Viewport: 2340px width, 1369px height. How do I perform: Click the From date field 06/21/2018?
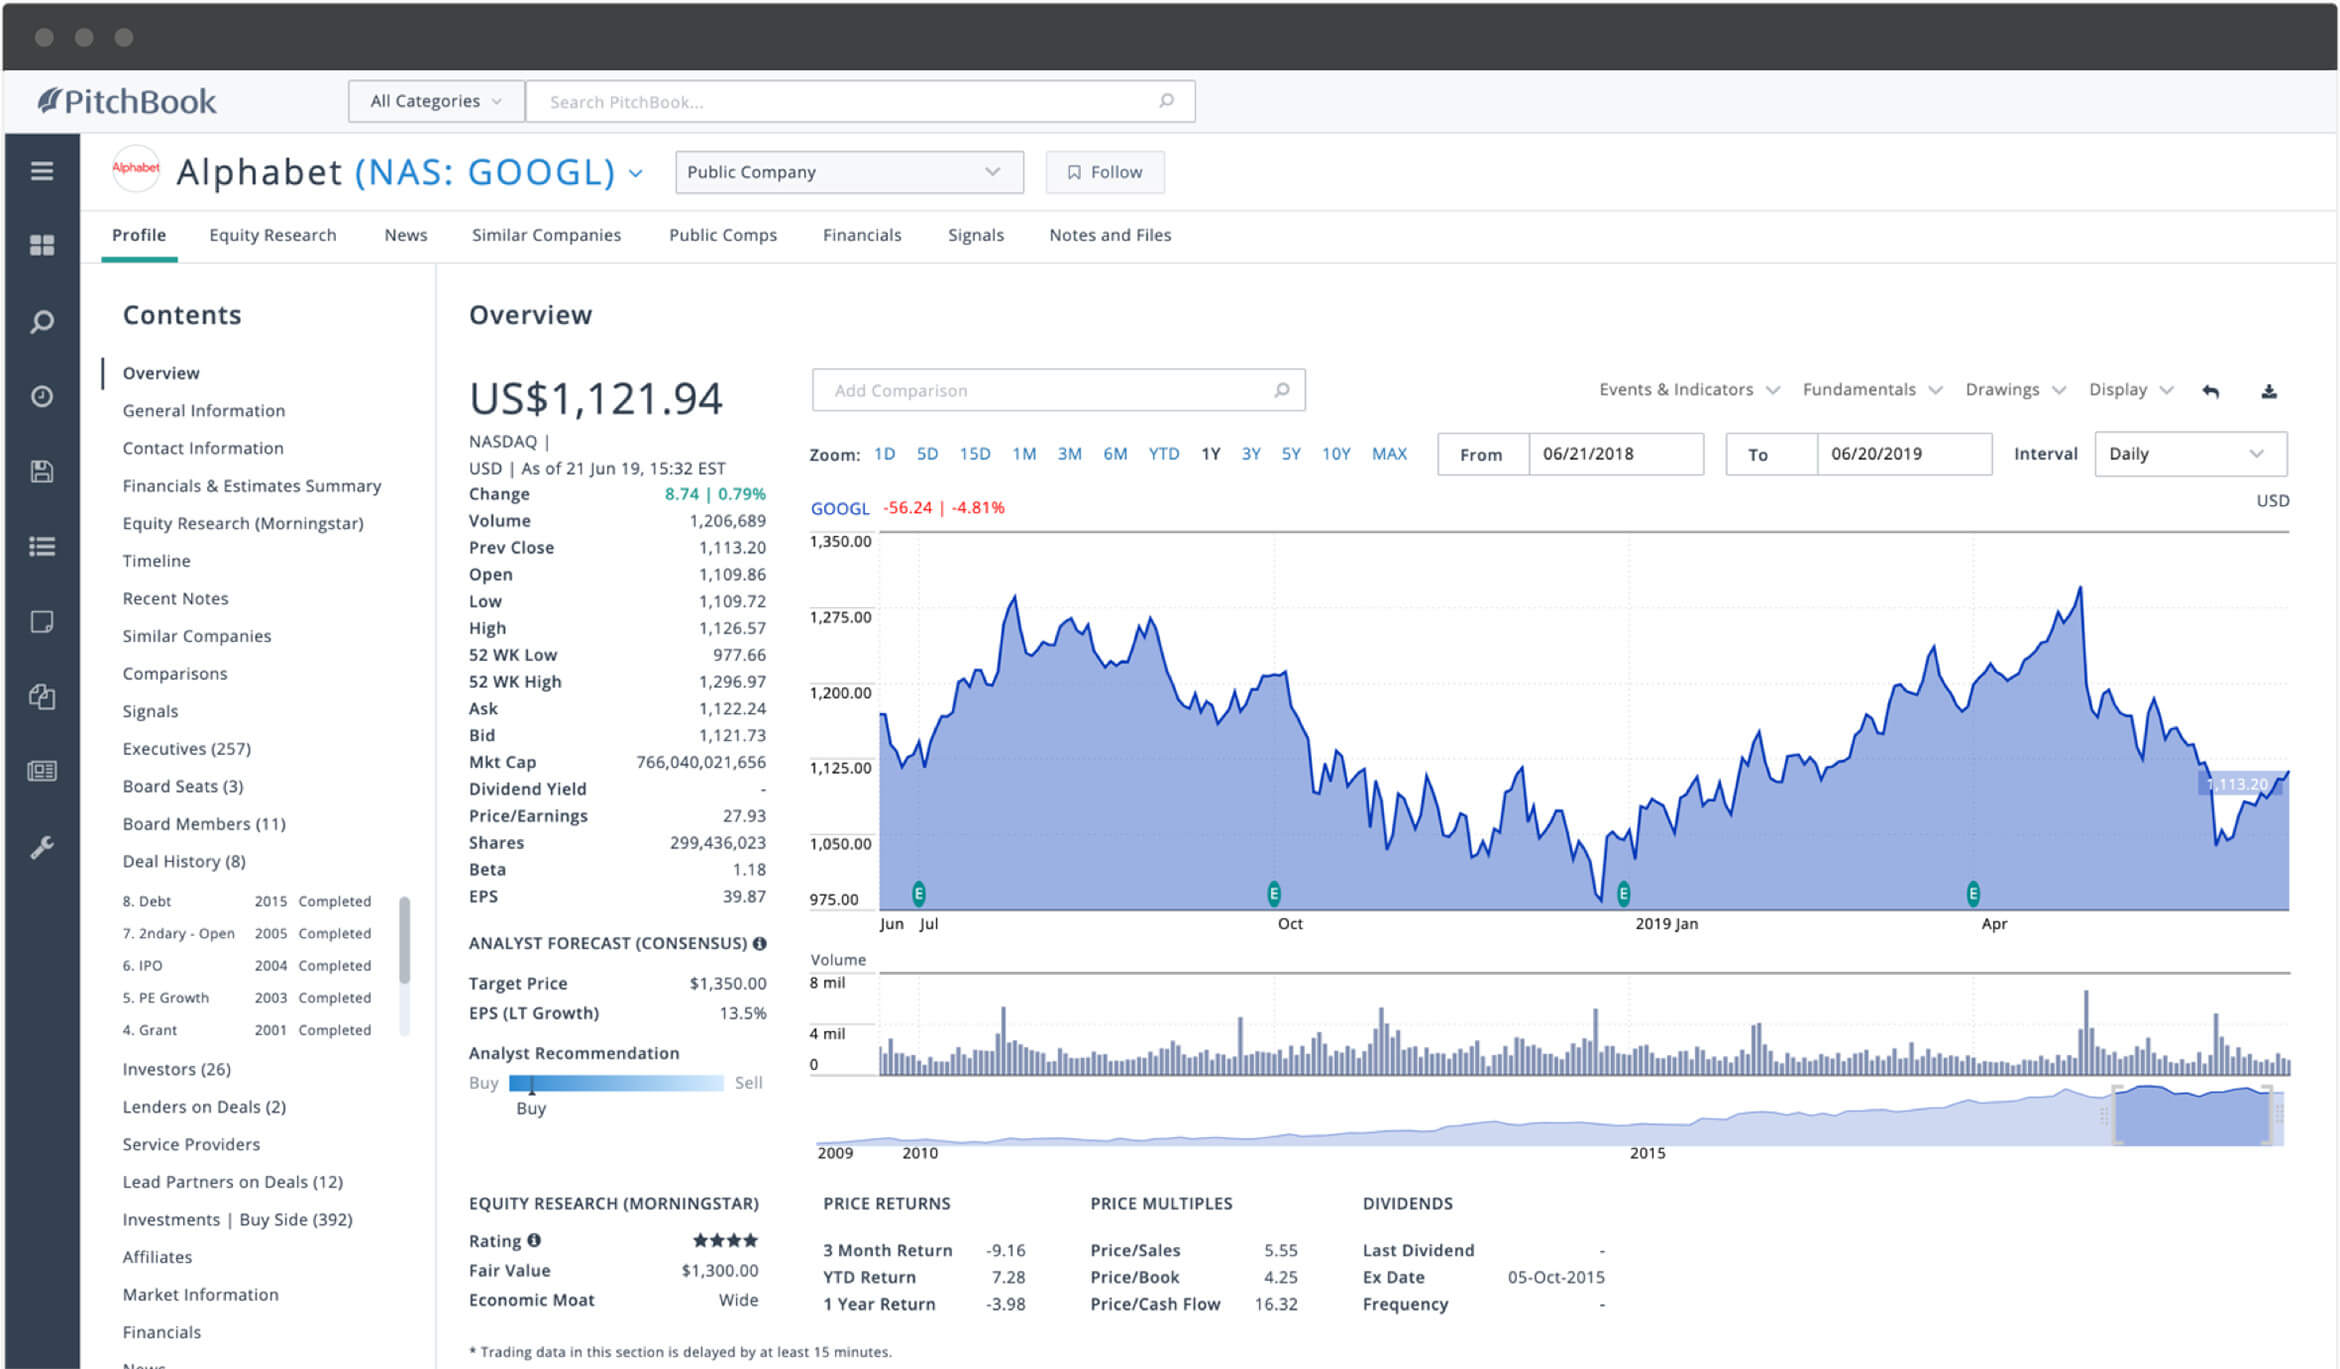click(x=1616, y=454)
